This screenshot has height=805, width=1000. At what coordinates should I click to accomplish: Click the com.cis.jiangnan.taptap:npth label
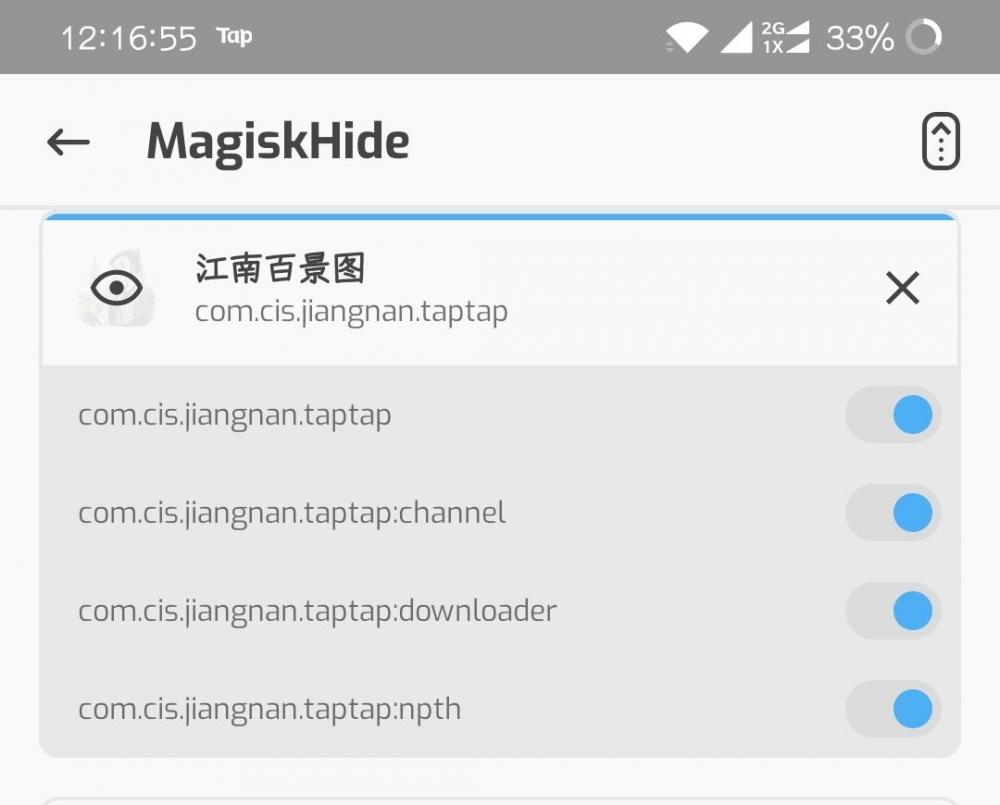[x=270, y=709]
